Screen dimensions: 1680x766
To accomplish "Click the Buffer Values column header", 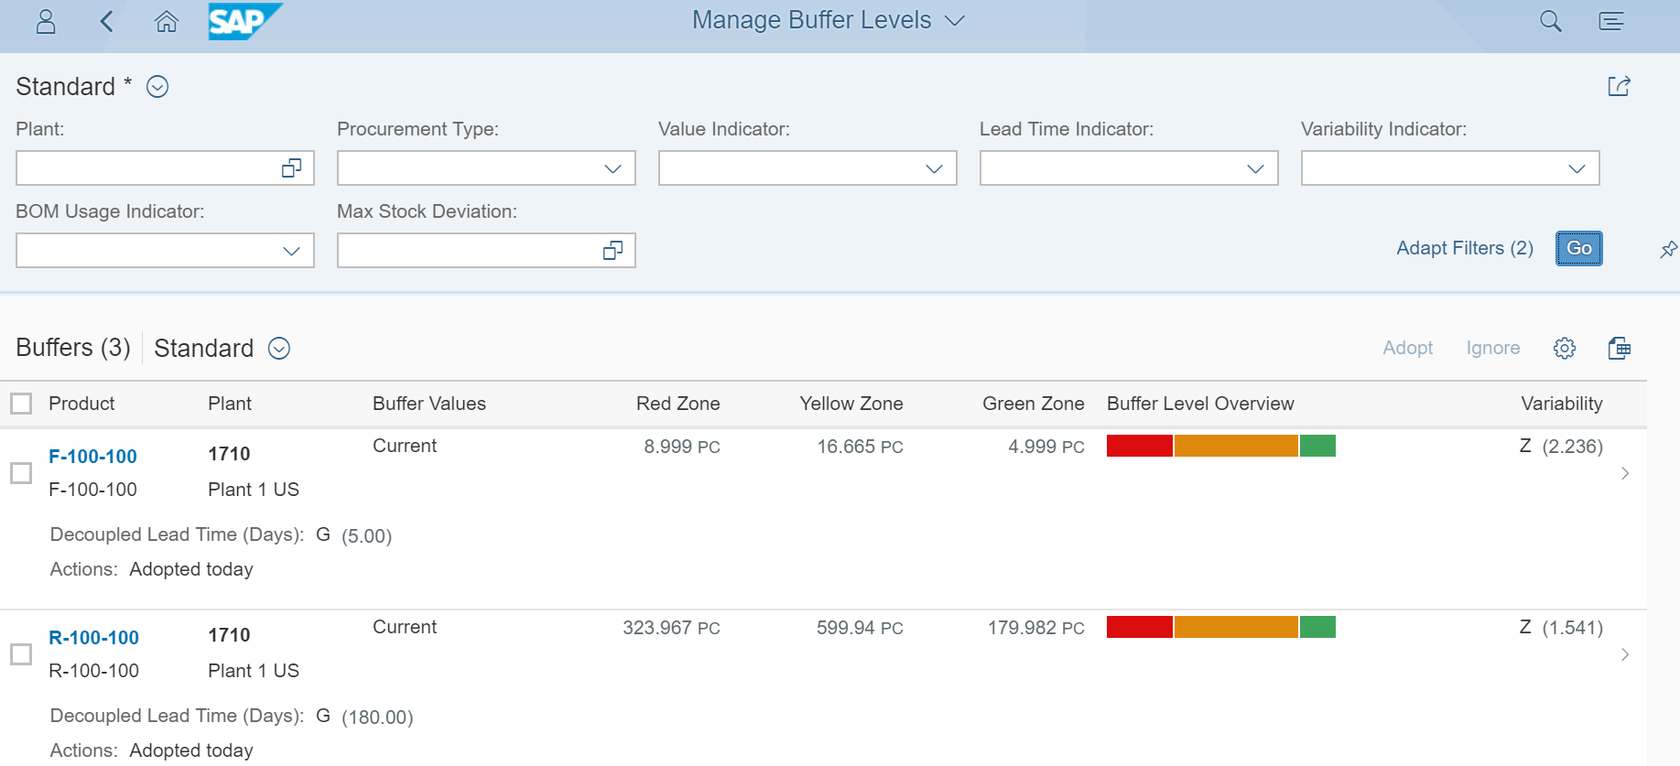I will click(429, 403).
